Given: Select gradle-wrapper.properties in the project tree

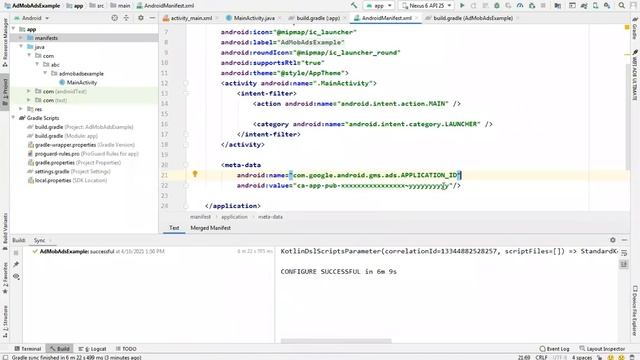Looking at the screenshot, I should [x=81, y=144].
